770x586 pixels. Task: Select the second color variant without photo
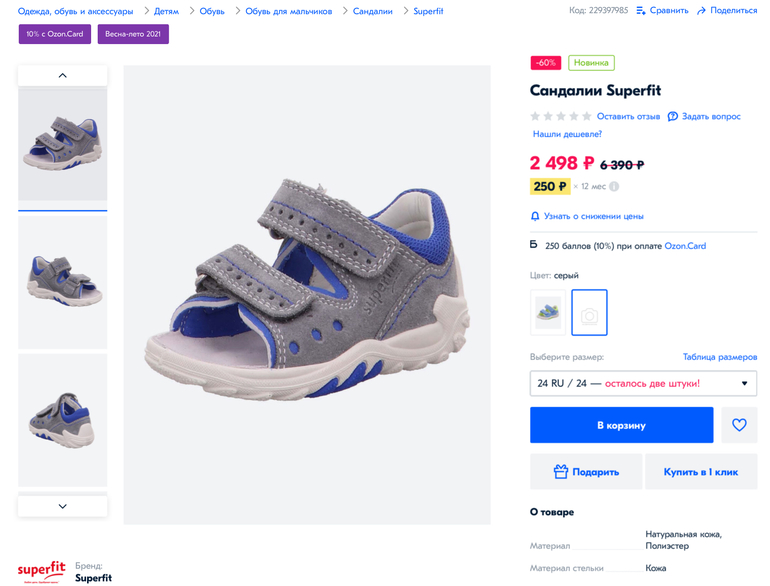coord(589,312)
